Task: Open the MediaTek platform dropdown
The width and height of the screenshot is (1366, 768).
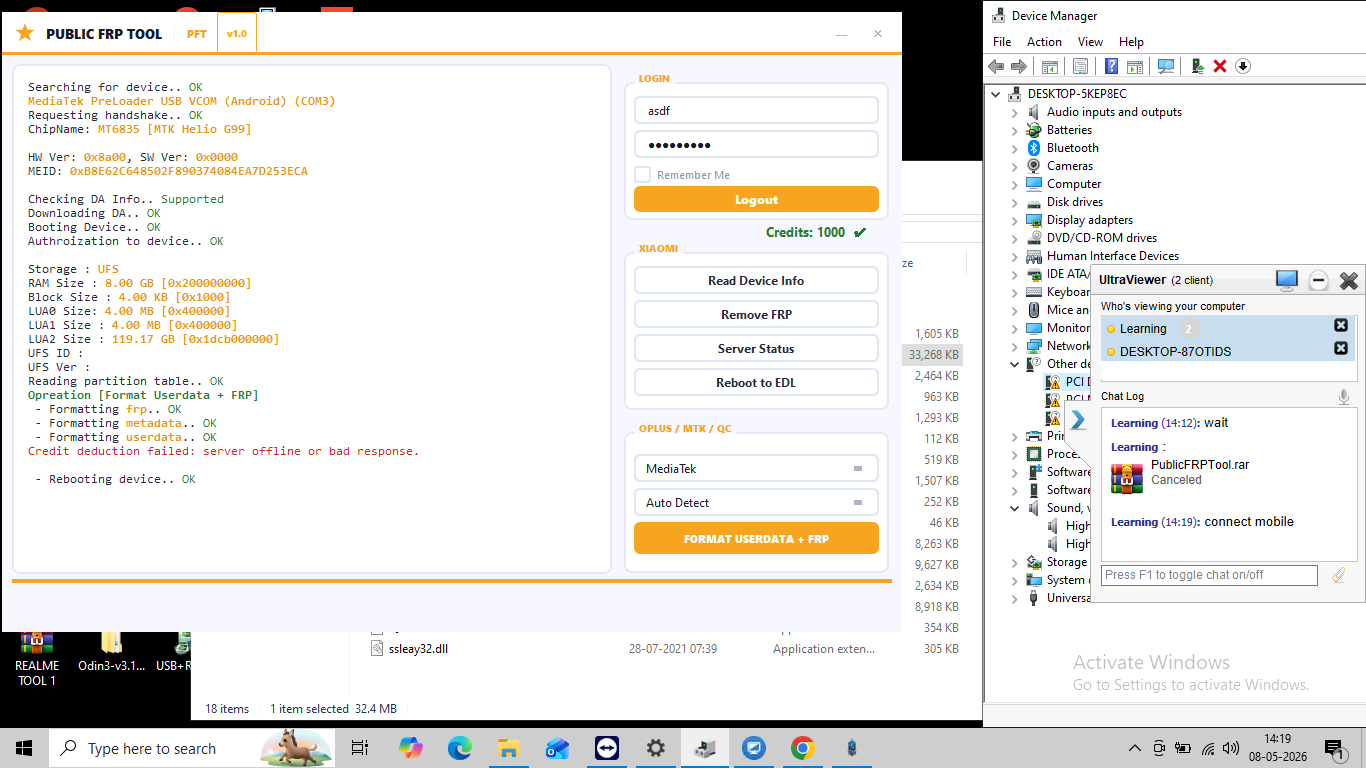Action: [756, 468]
